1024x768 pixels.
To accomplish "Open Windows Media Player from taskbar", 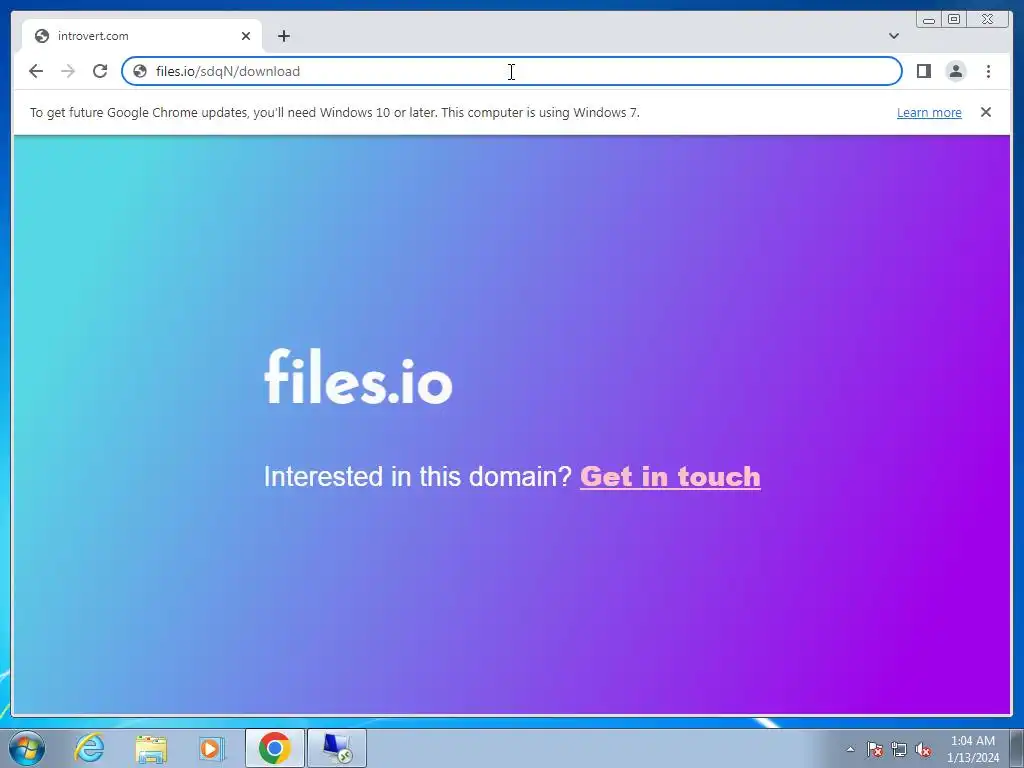I will (x=211, y=748).
